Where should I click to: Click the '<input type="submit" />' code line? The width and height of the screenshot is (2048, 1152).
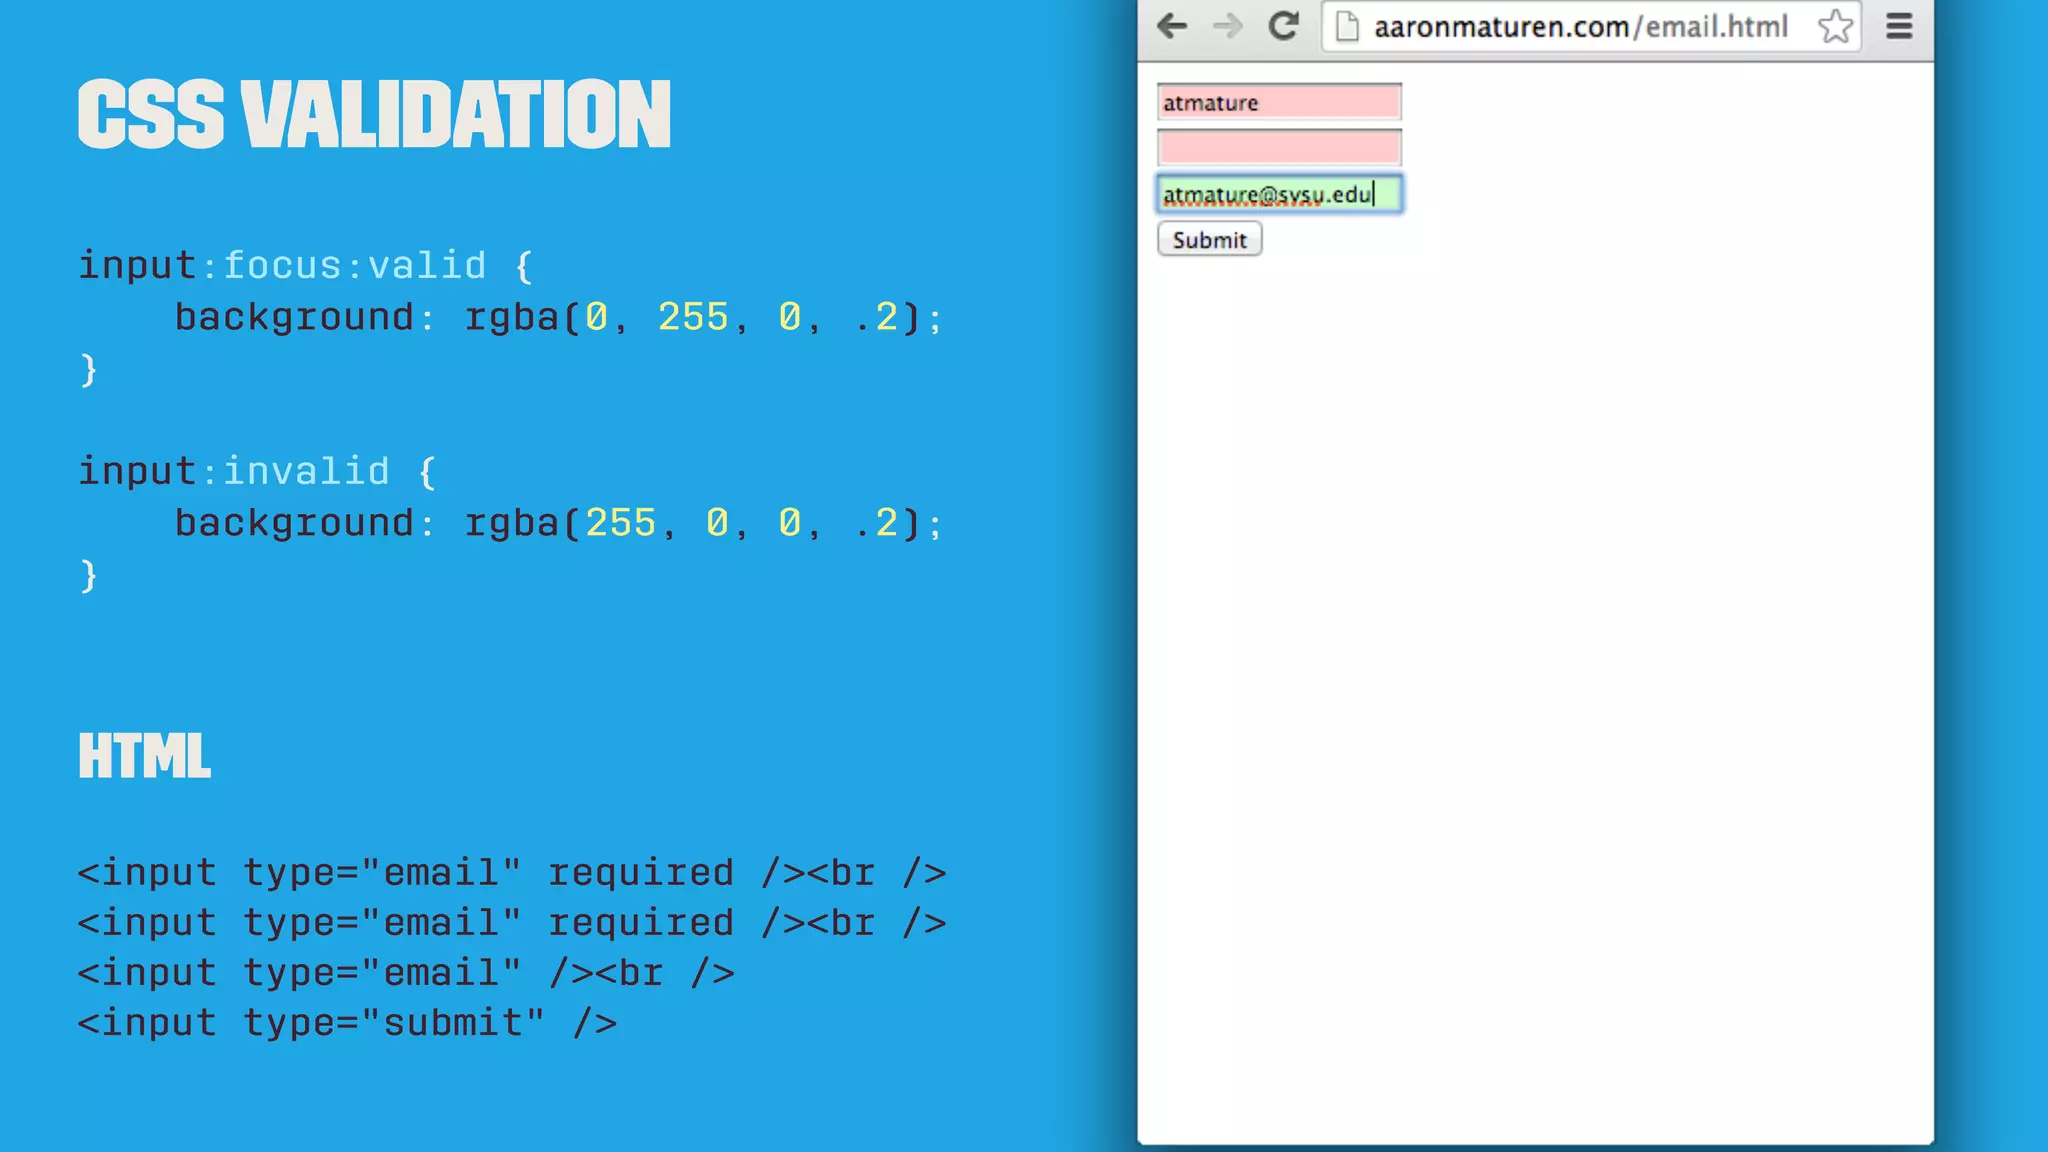click(347, 1023)
